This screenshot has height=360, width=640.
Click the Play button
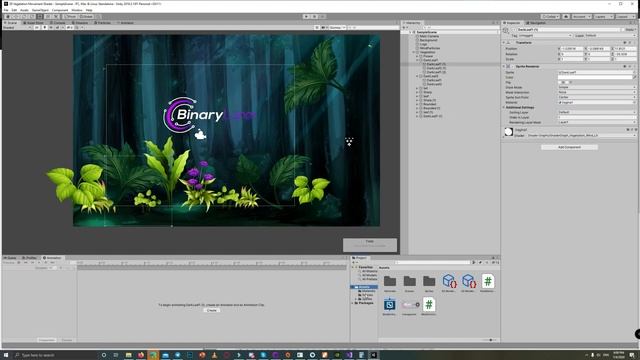tap(306, 16)
